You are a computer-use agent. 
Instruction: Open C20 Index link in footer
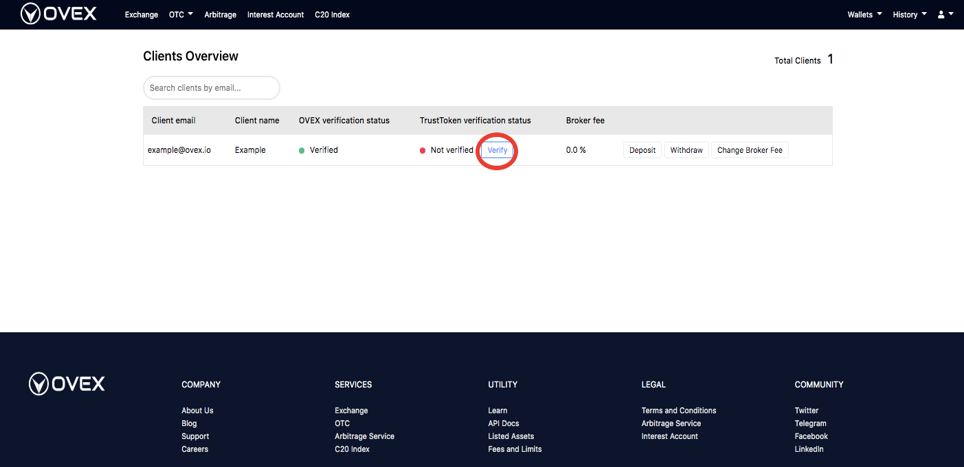[352, 449]
